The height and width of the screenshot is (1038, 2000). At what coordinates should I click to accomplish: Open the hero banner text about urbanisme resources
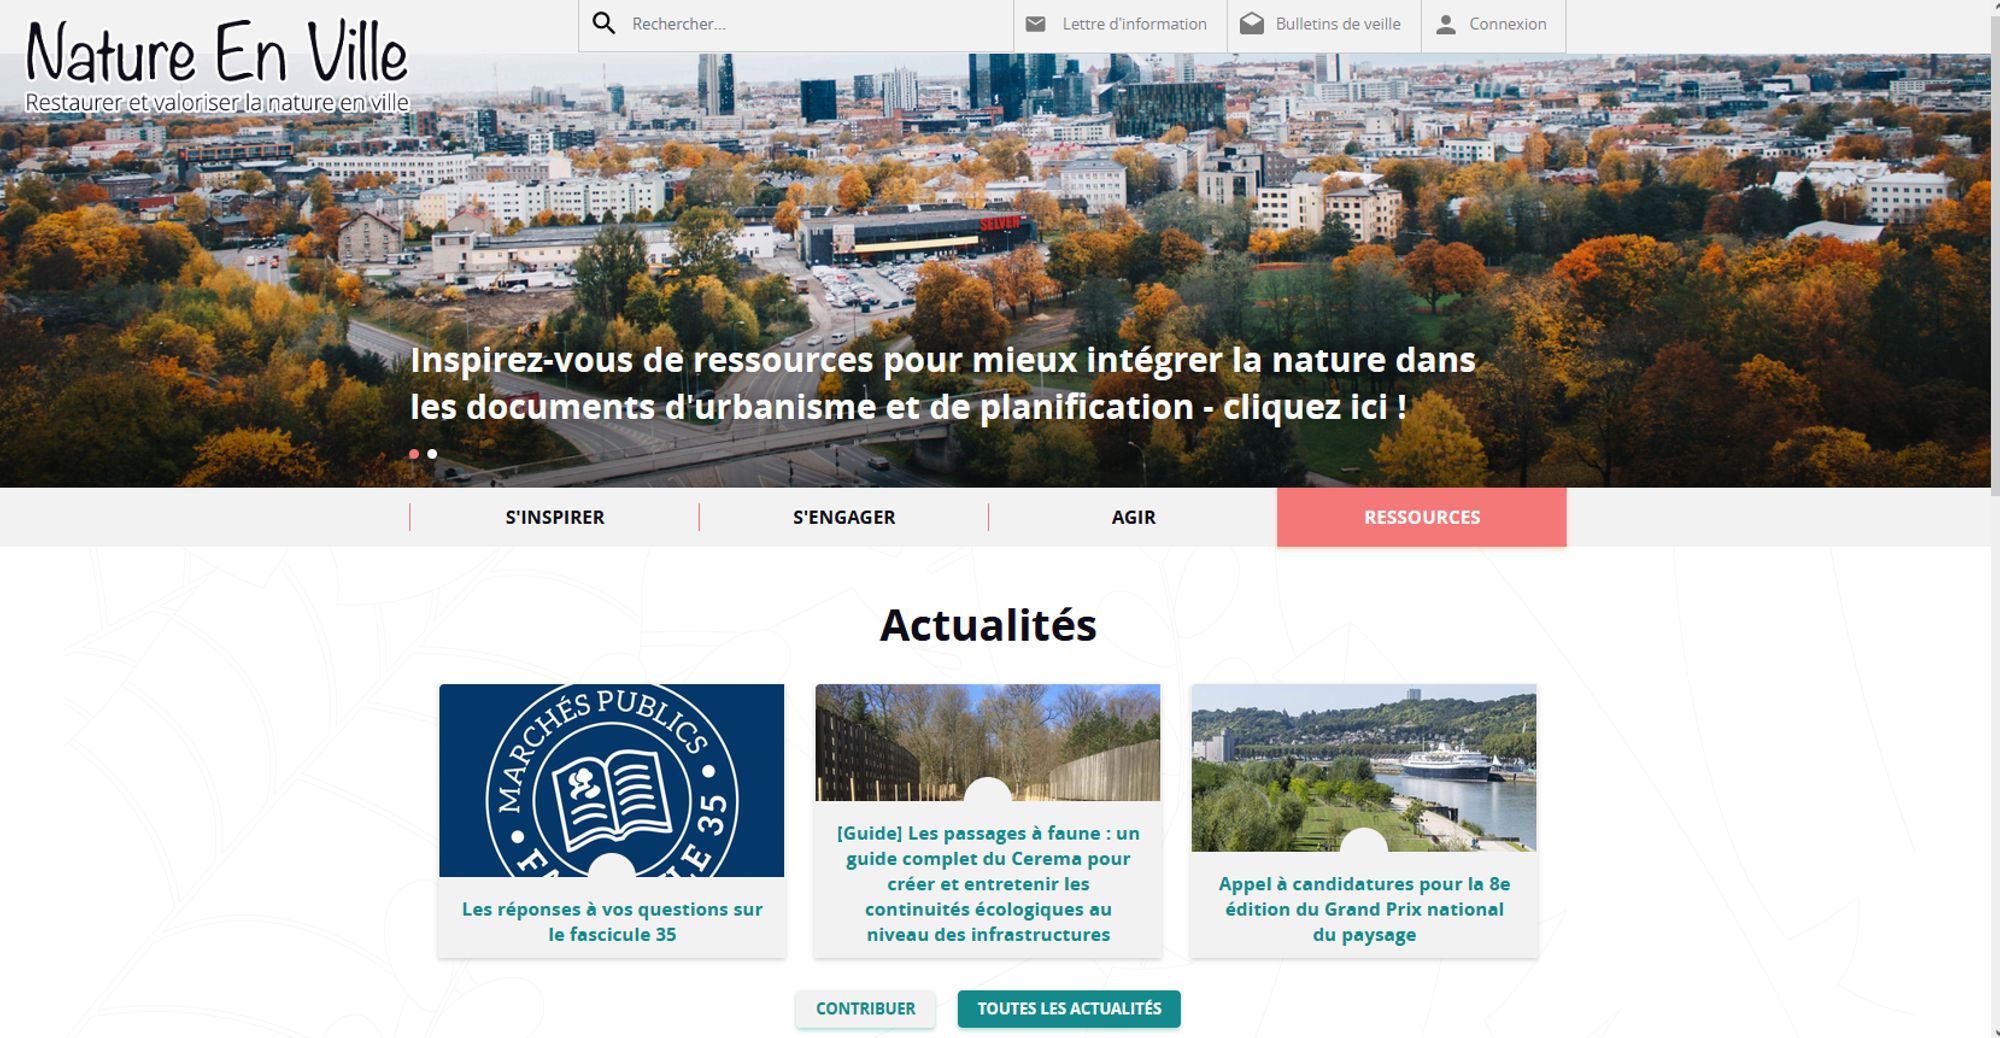pyautogui.click(x=943, y=383)
